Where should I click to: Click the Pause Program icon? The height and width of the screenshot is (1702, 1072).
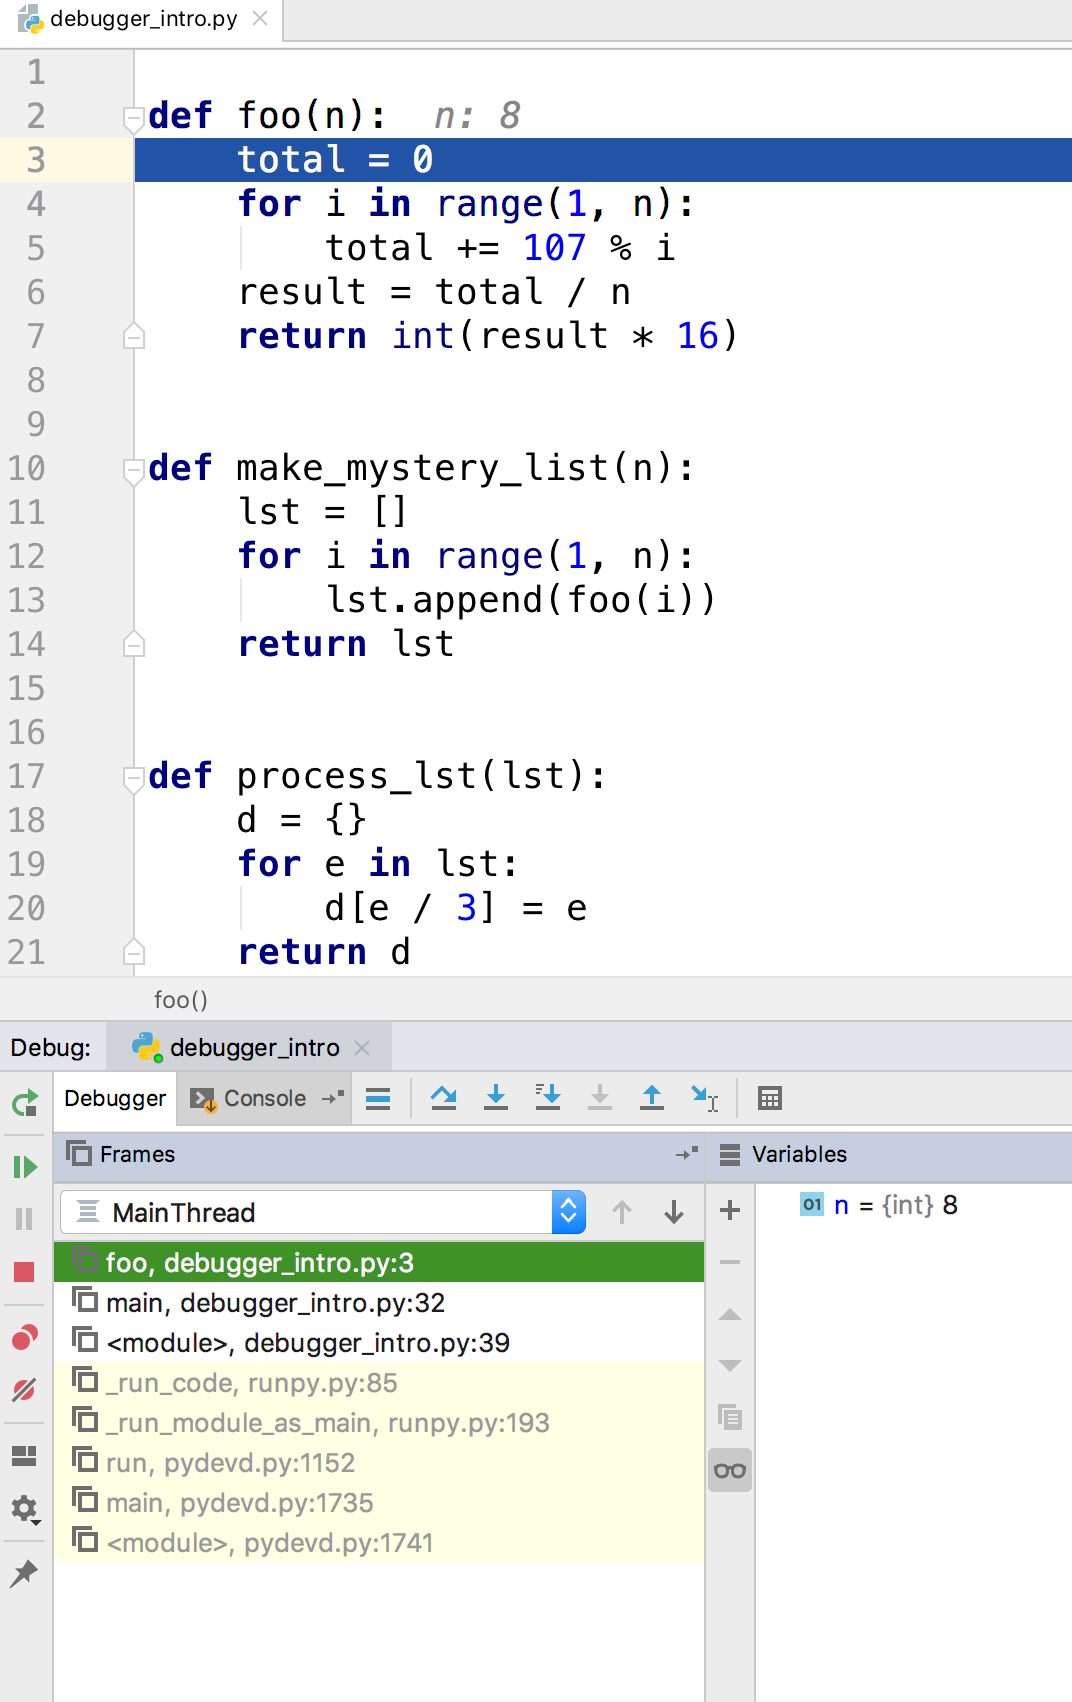pyautogui.click(x=25, y=1219)
